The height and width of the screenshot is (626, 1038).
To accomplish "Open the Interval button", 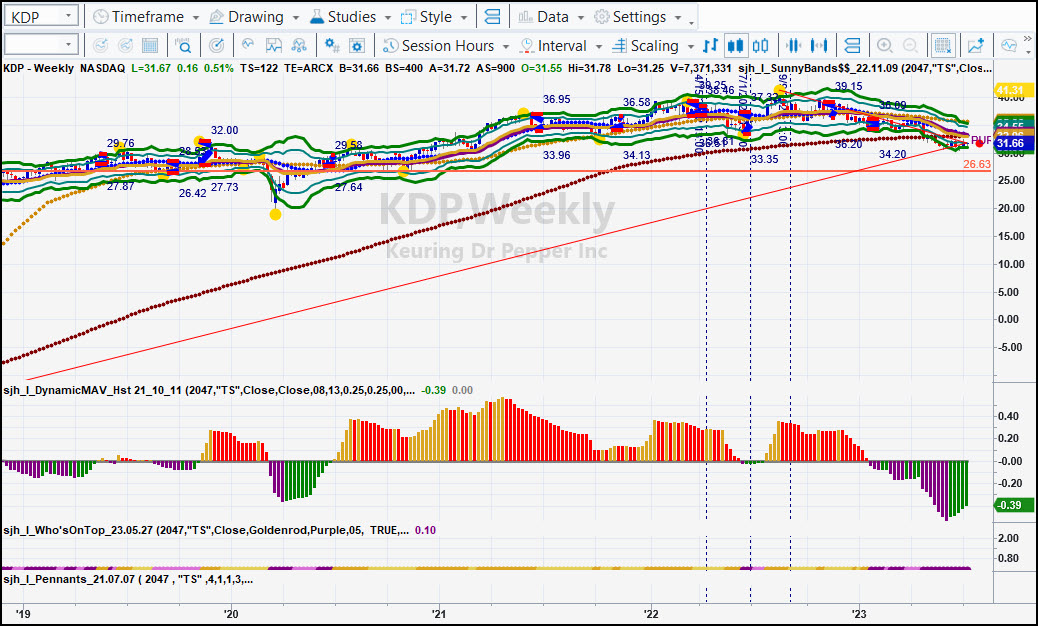I will [554, 46].
